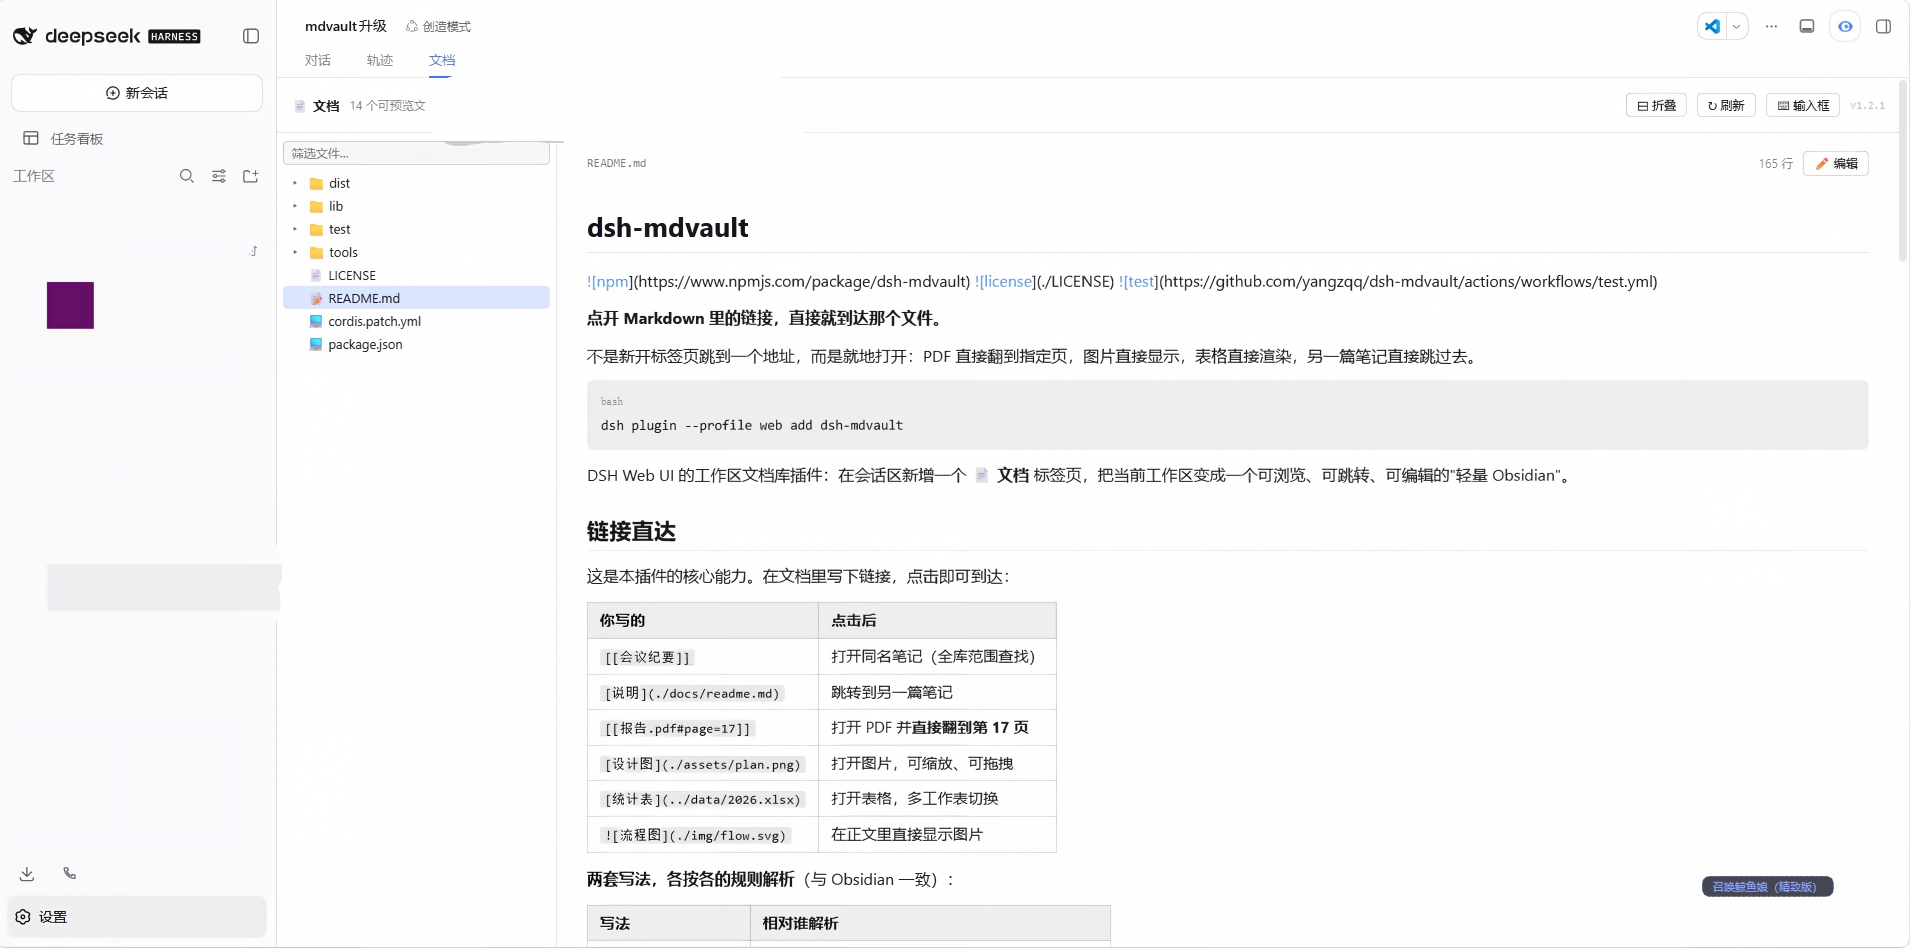Switch to the 轨迹 tab
Image resolution: width=1912 pixels, height=949 pixels.
click(380, 60)
